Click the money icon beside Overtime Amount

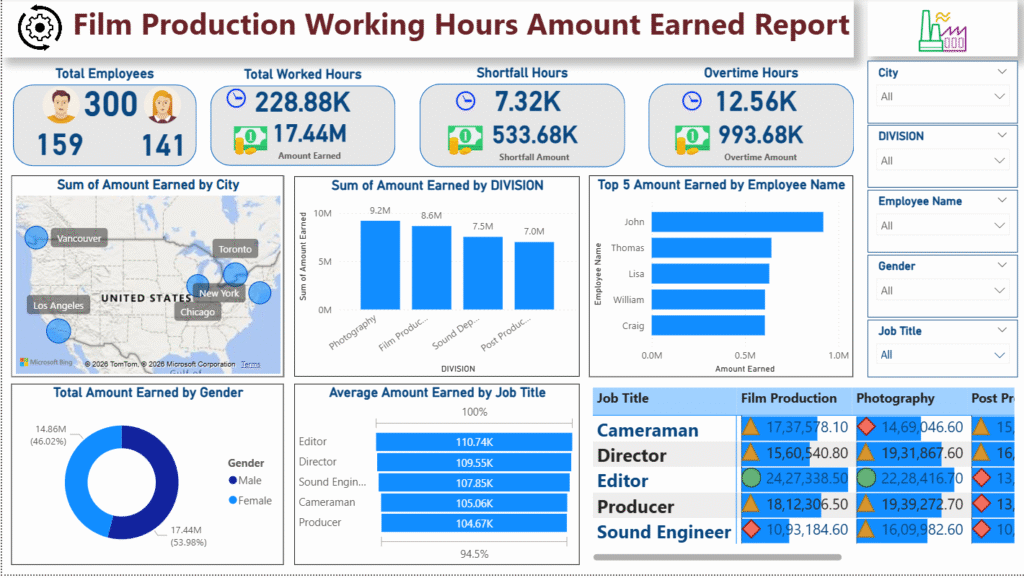point(691,136)
